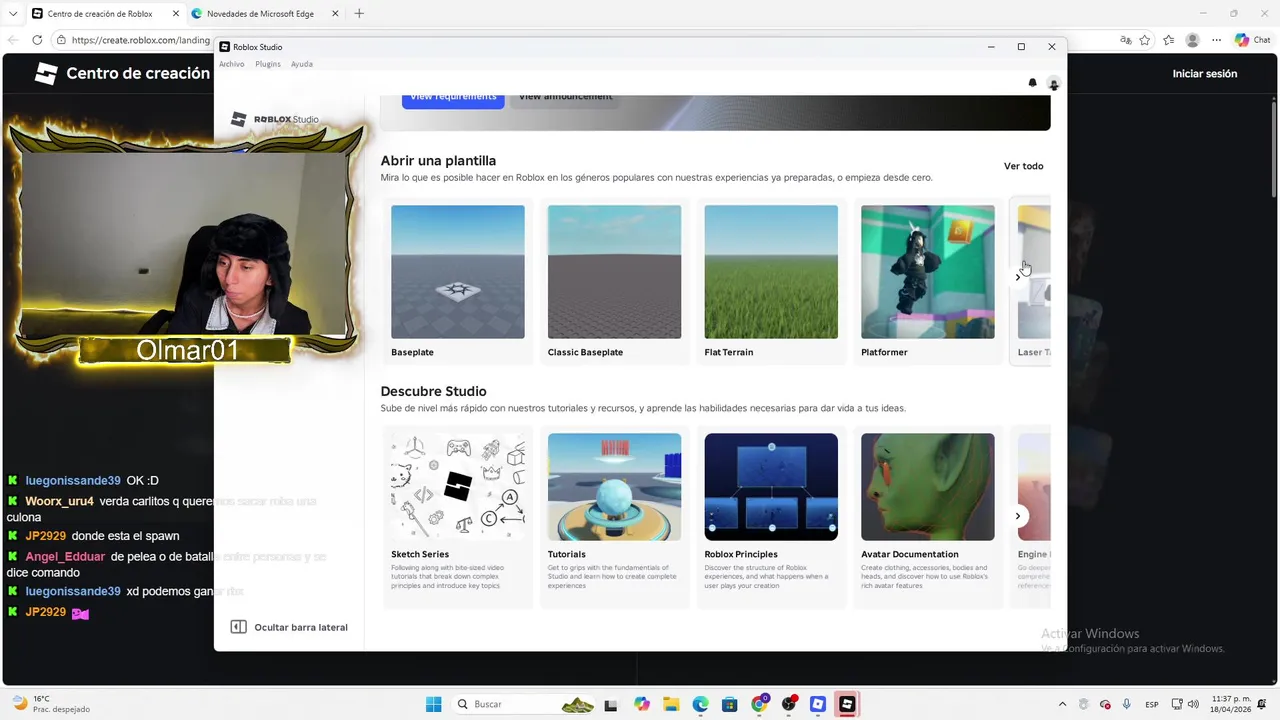The width and height of the screenshot is (1280, 720).
Task: Open the Platformer template
Action: (928, 281)
